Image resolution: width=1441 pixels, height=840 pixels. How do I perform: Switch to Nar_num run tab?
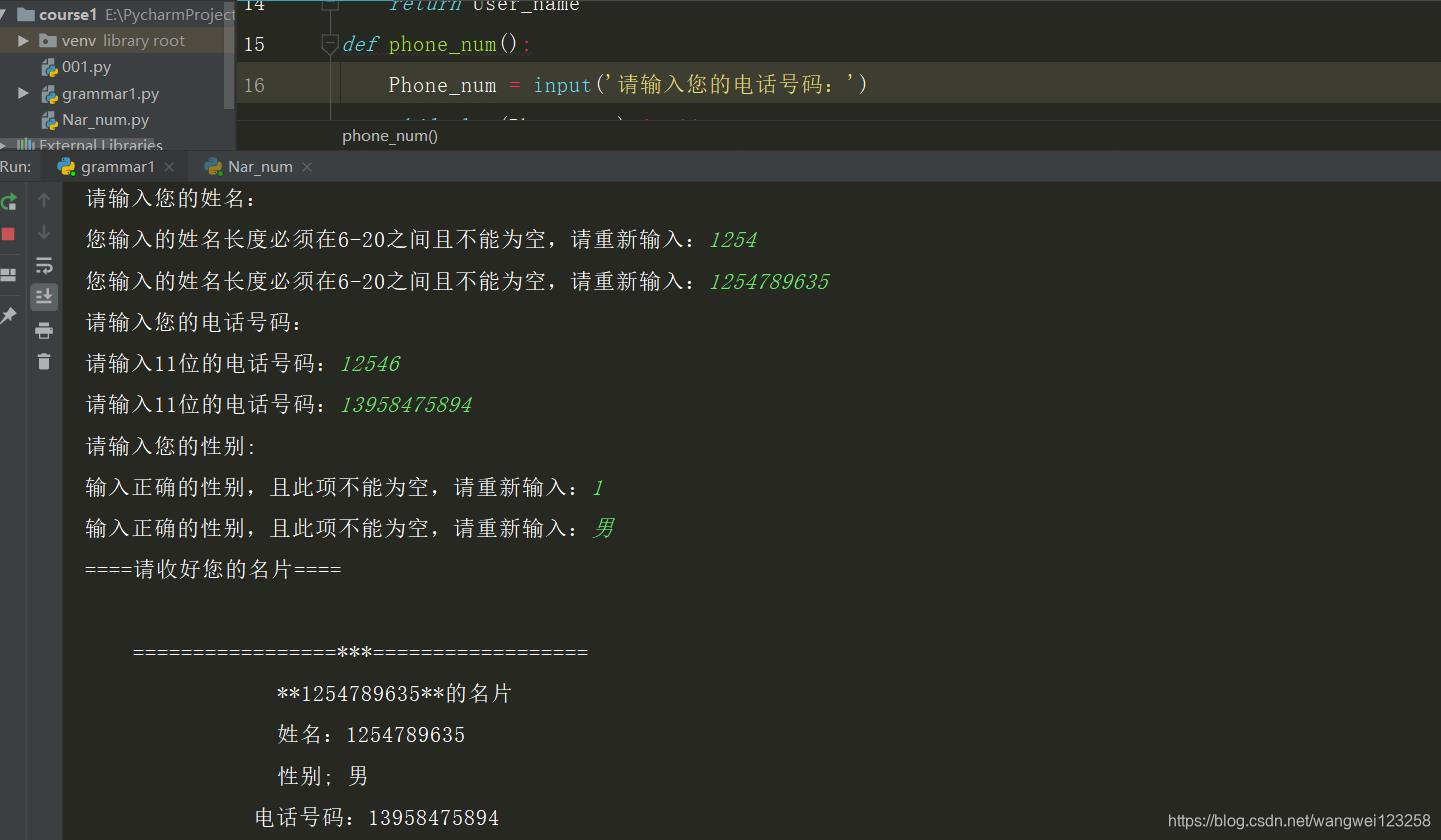click(260, 167)
